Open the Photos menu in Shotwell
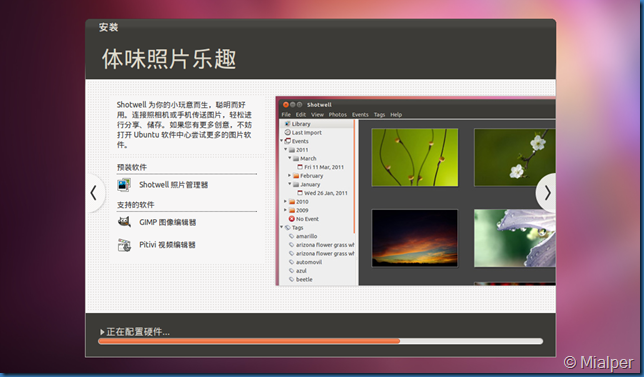Screen dimensions: 644x377 pyautogui.click(x=338, y=115)
